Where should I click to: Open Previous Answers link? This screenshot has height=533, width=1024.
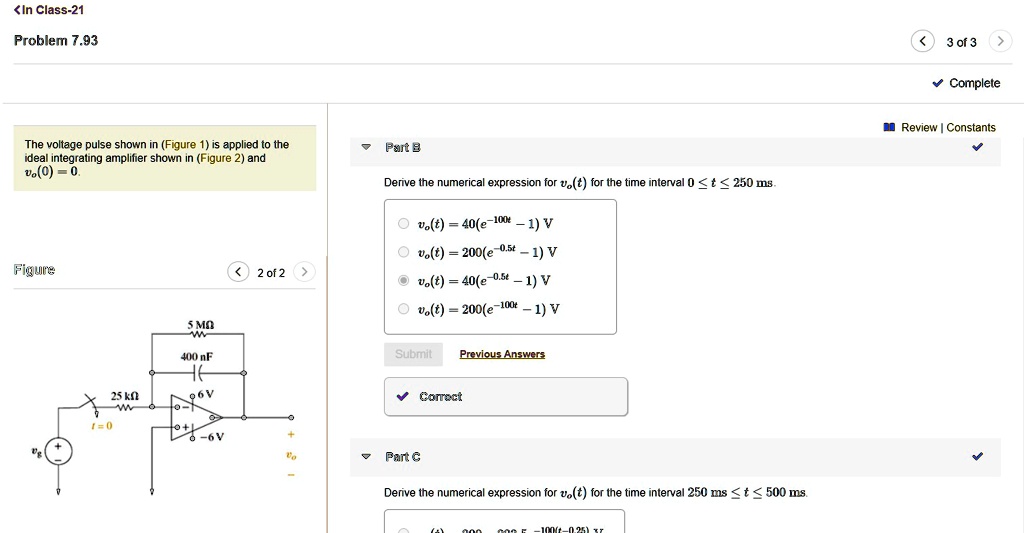pos(502,354)
